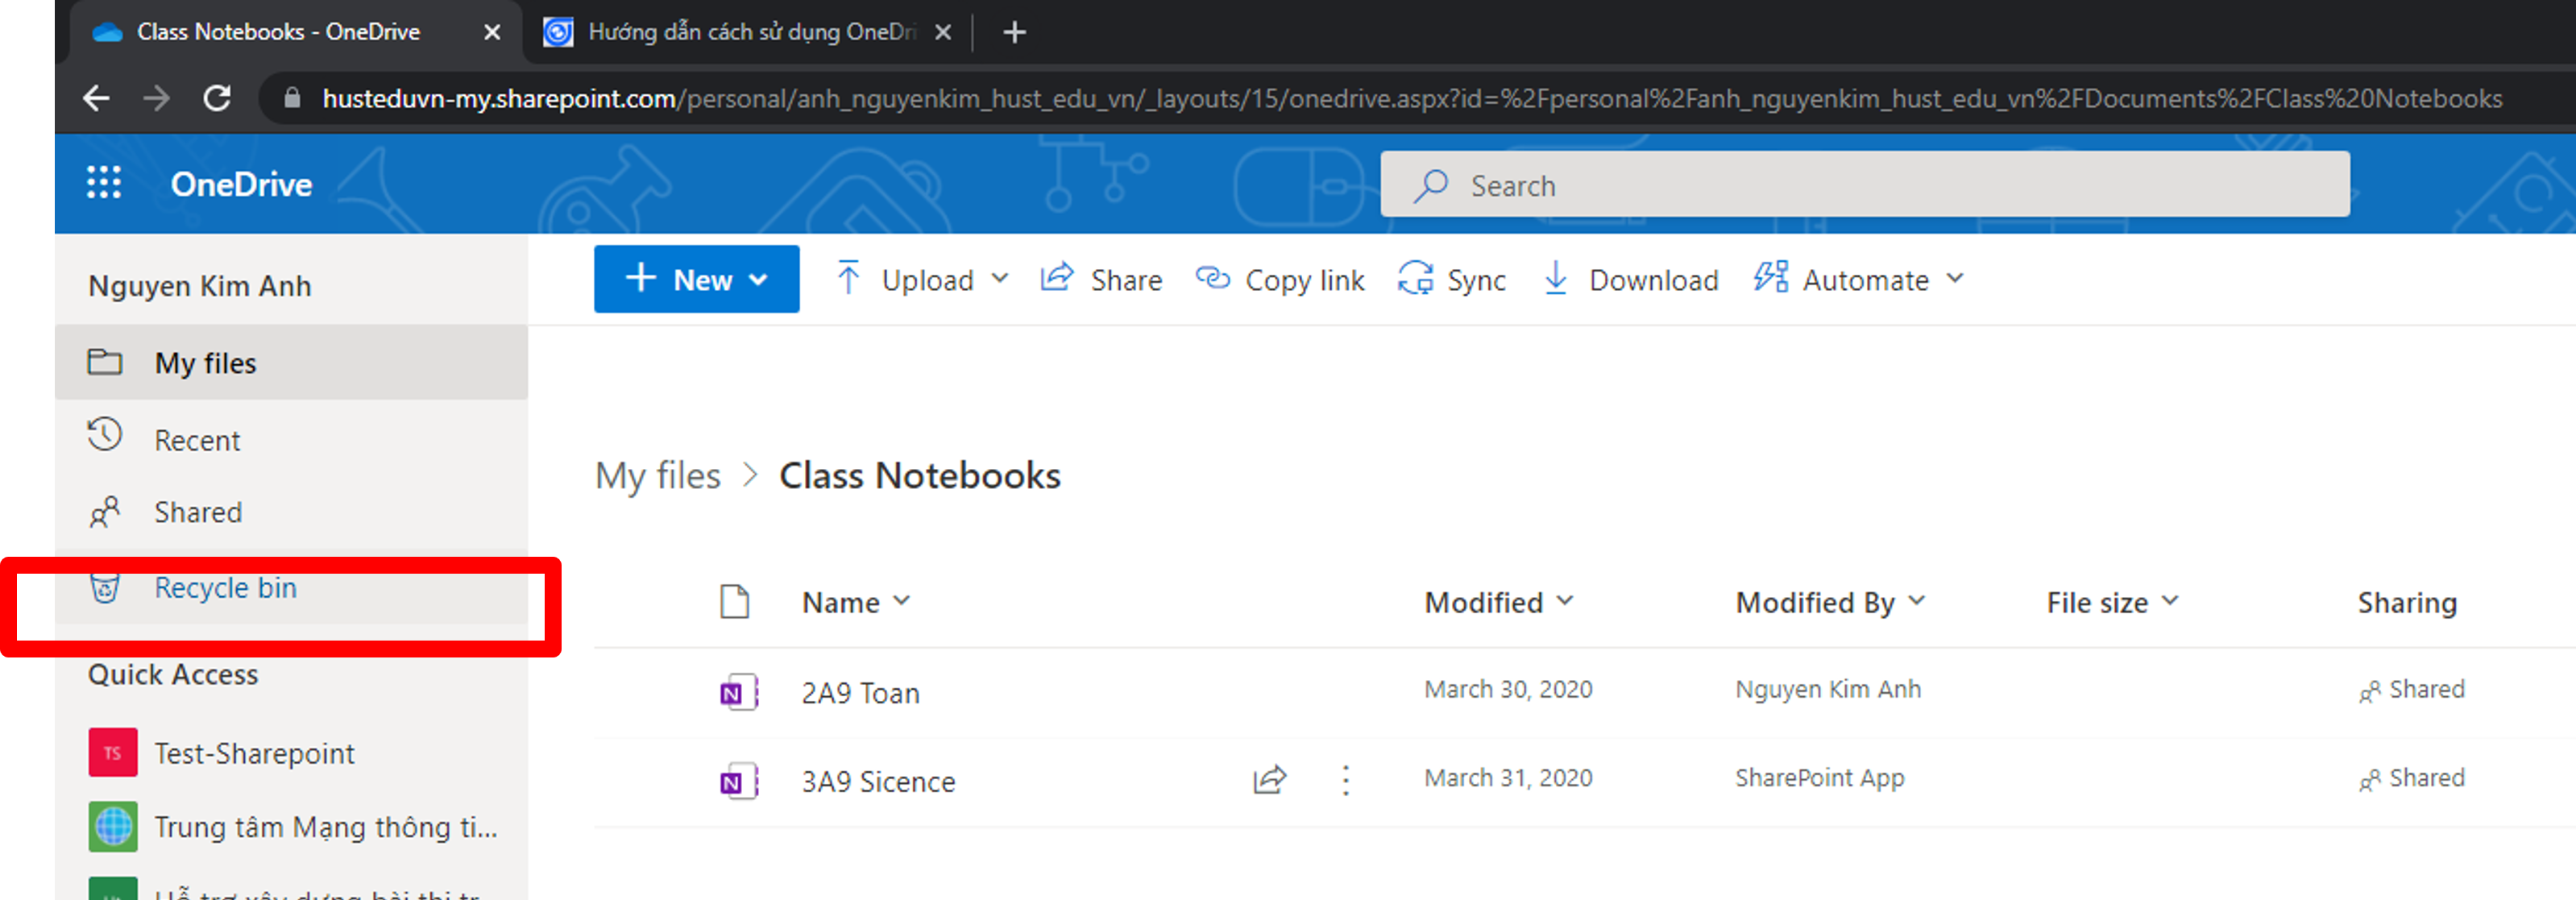The width and height of the screenshot is (2576, 900).
Task: Open the app launcher waffle icon
Action: pos(104,183)
